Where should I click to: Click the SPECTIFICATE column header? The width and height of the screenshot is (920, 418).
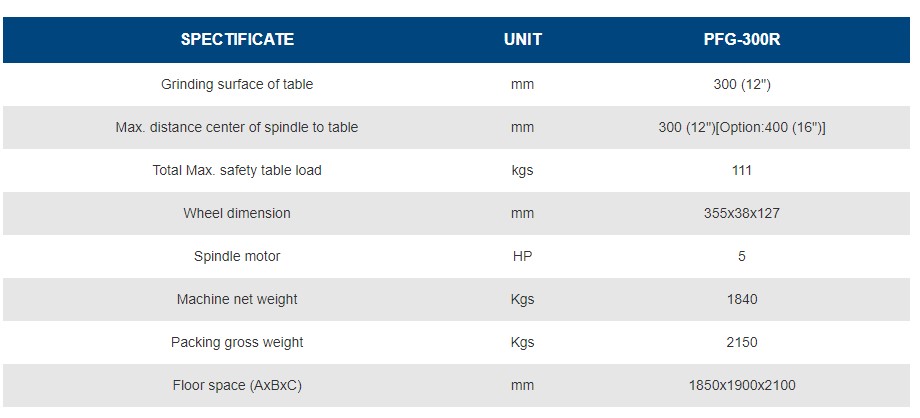237,40
